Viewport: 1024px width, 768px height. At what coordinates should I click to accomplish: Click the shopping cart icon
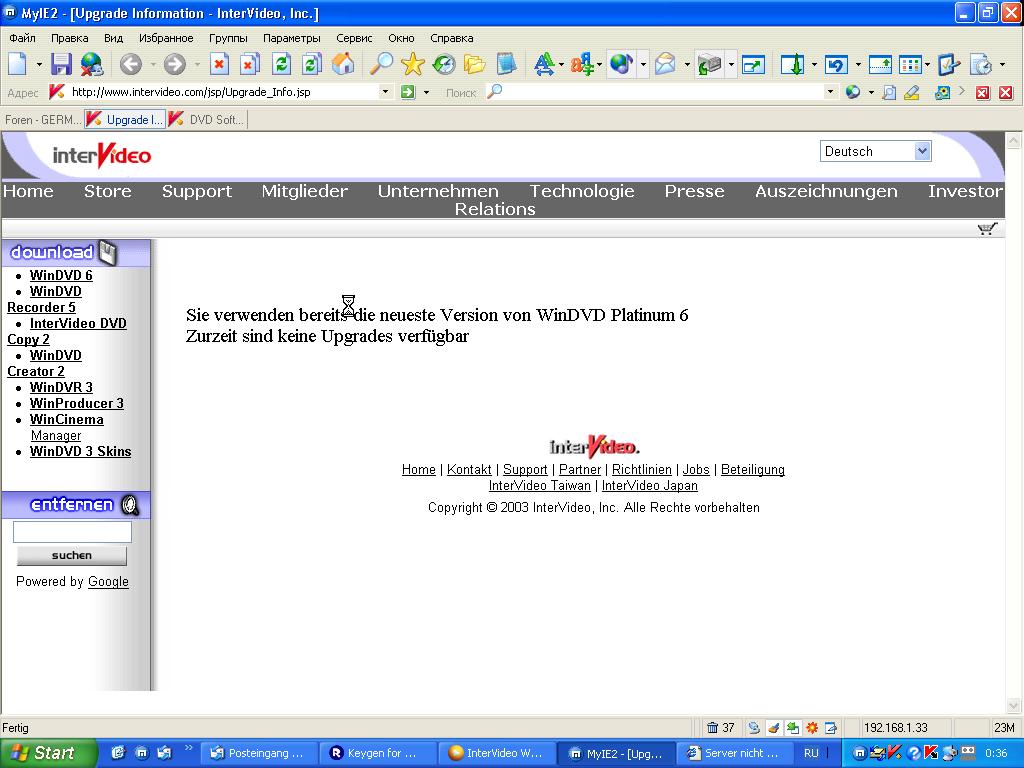(x=987, y=229)
